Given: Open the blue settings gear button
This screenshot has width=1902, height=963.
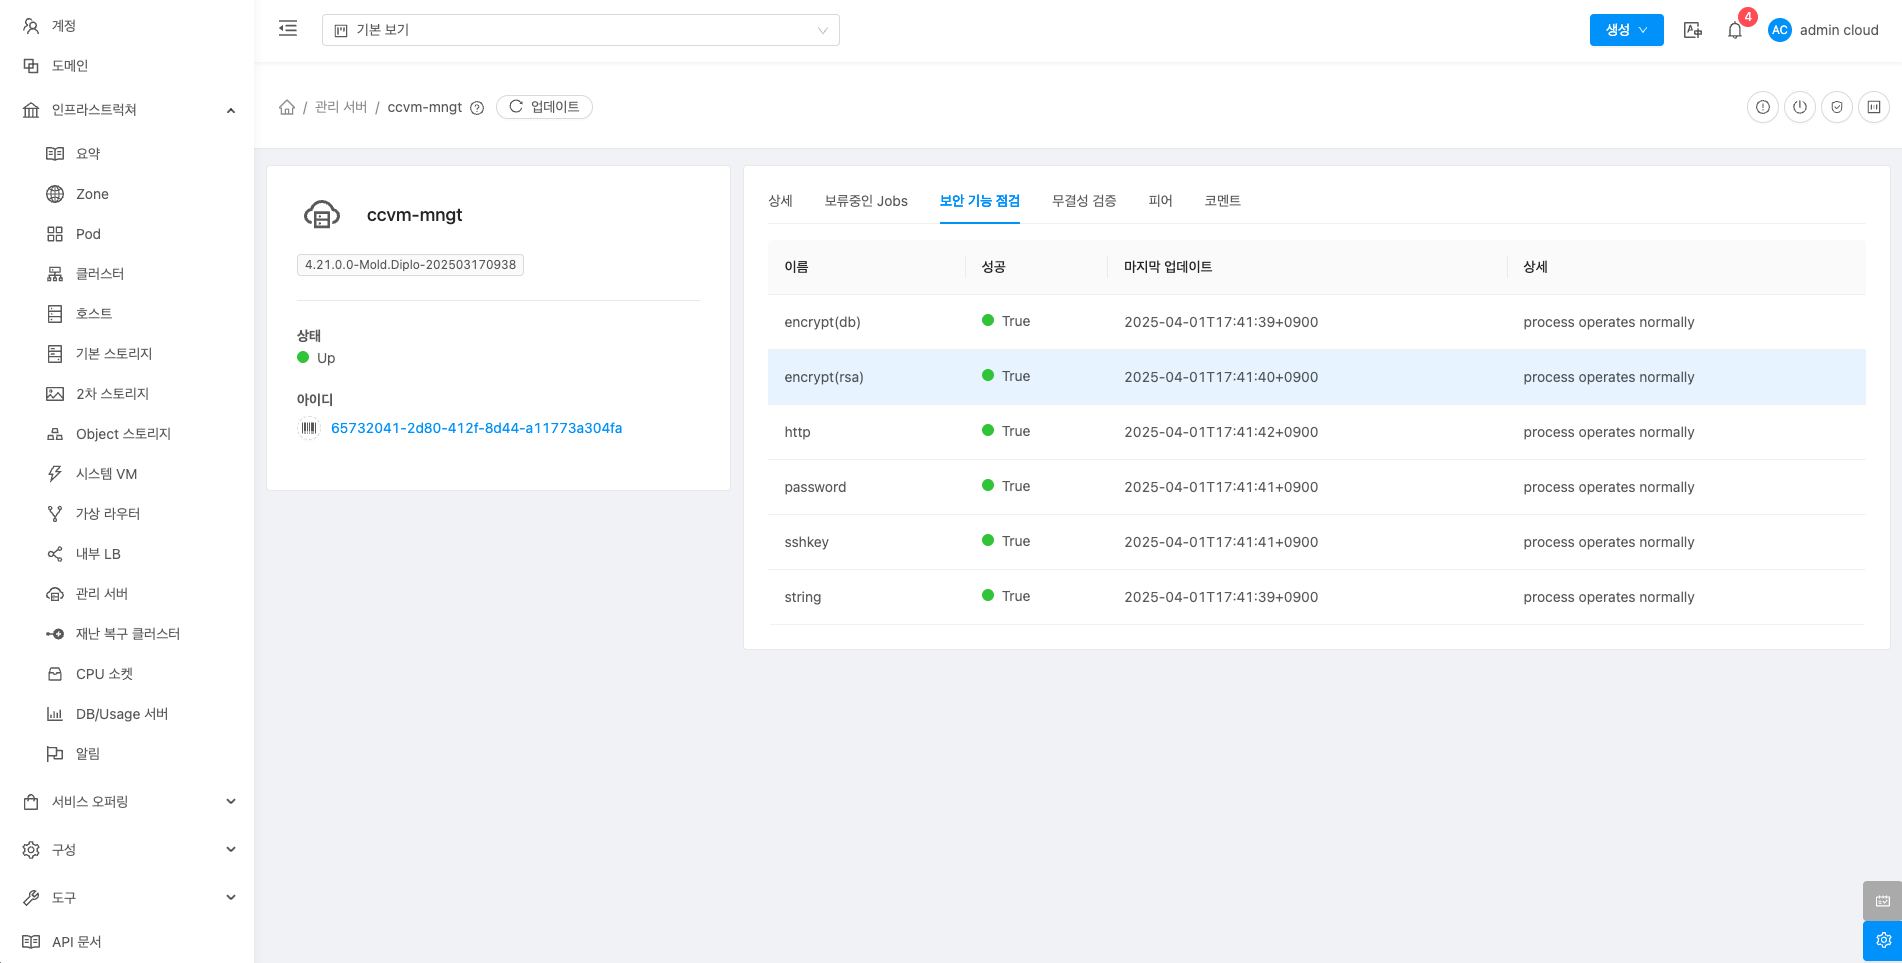Looking at the screenshot, I should coord(1882,940).
